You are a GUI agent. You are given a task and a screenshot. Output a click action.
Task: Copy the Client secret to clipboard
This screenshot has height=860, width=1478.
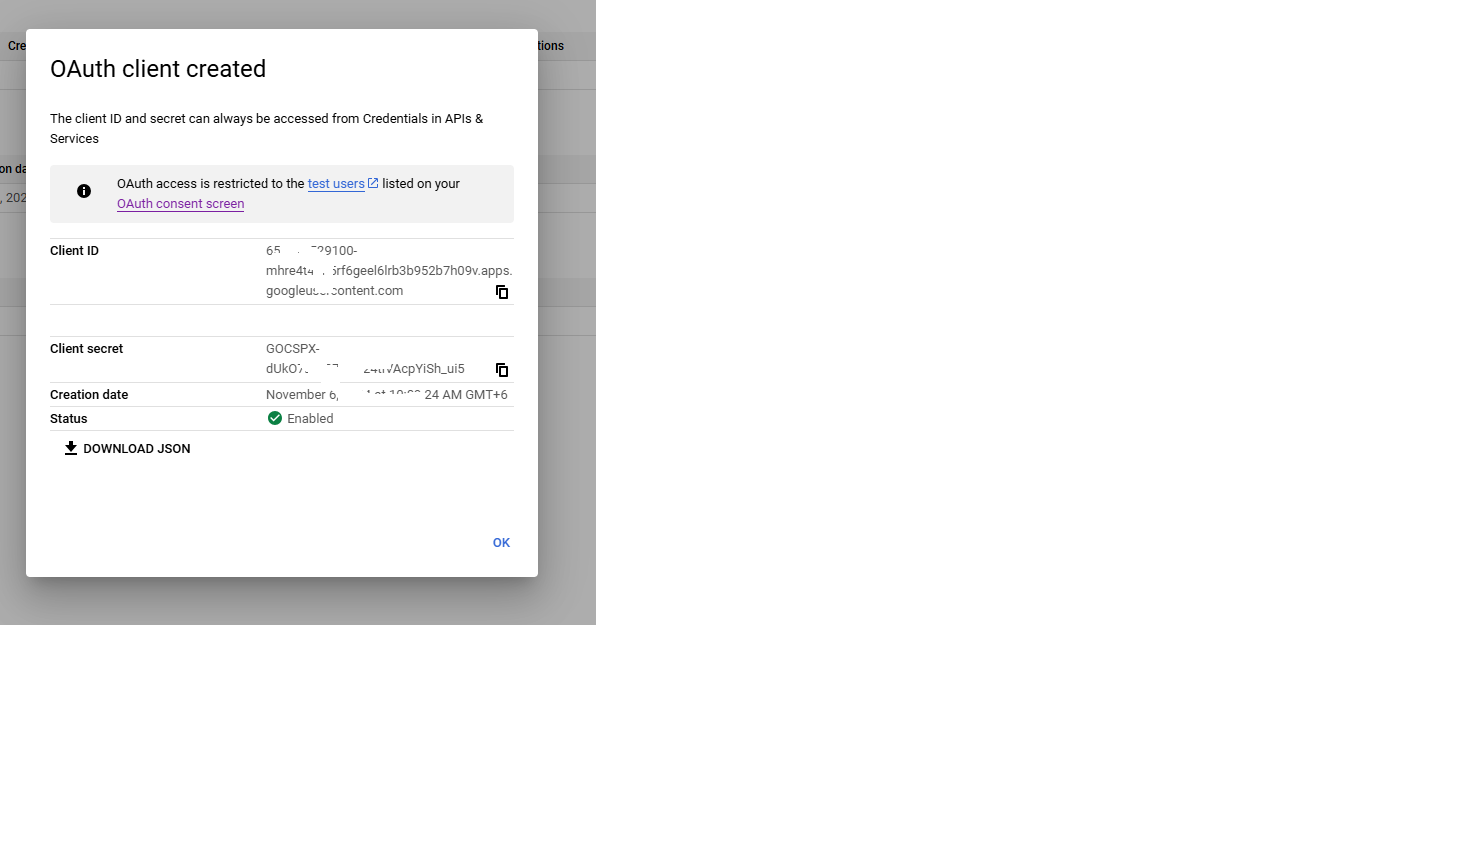pos(502,370)
